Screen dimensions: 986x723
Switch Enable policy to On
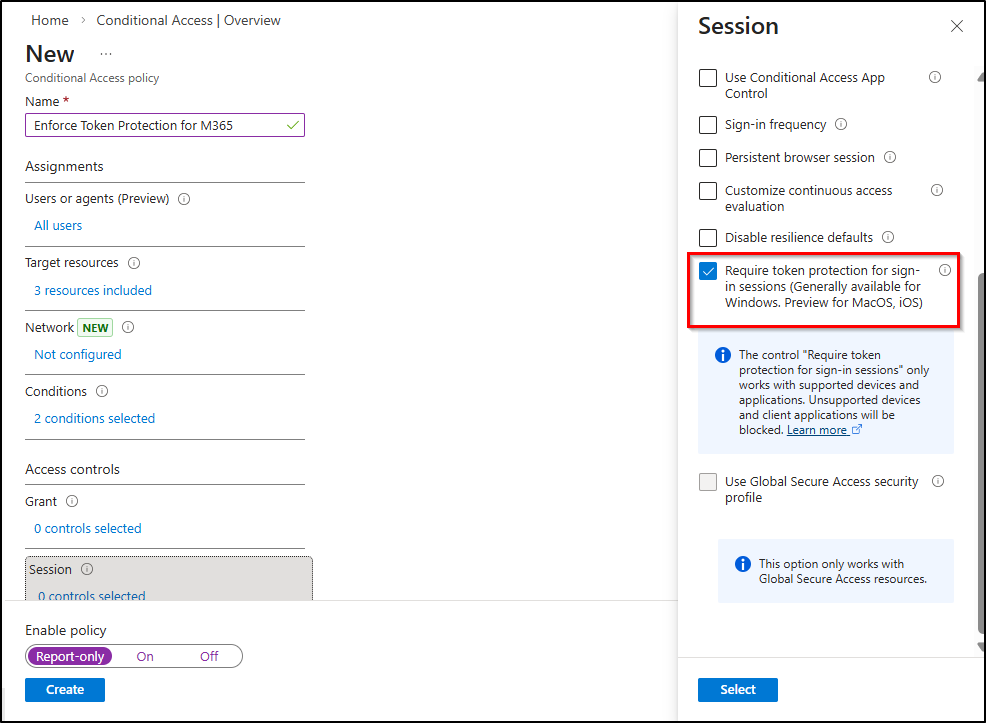[145, 657]
